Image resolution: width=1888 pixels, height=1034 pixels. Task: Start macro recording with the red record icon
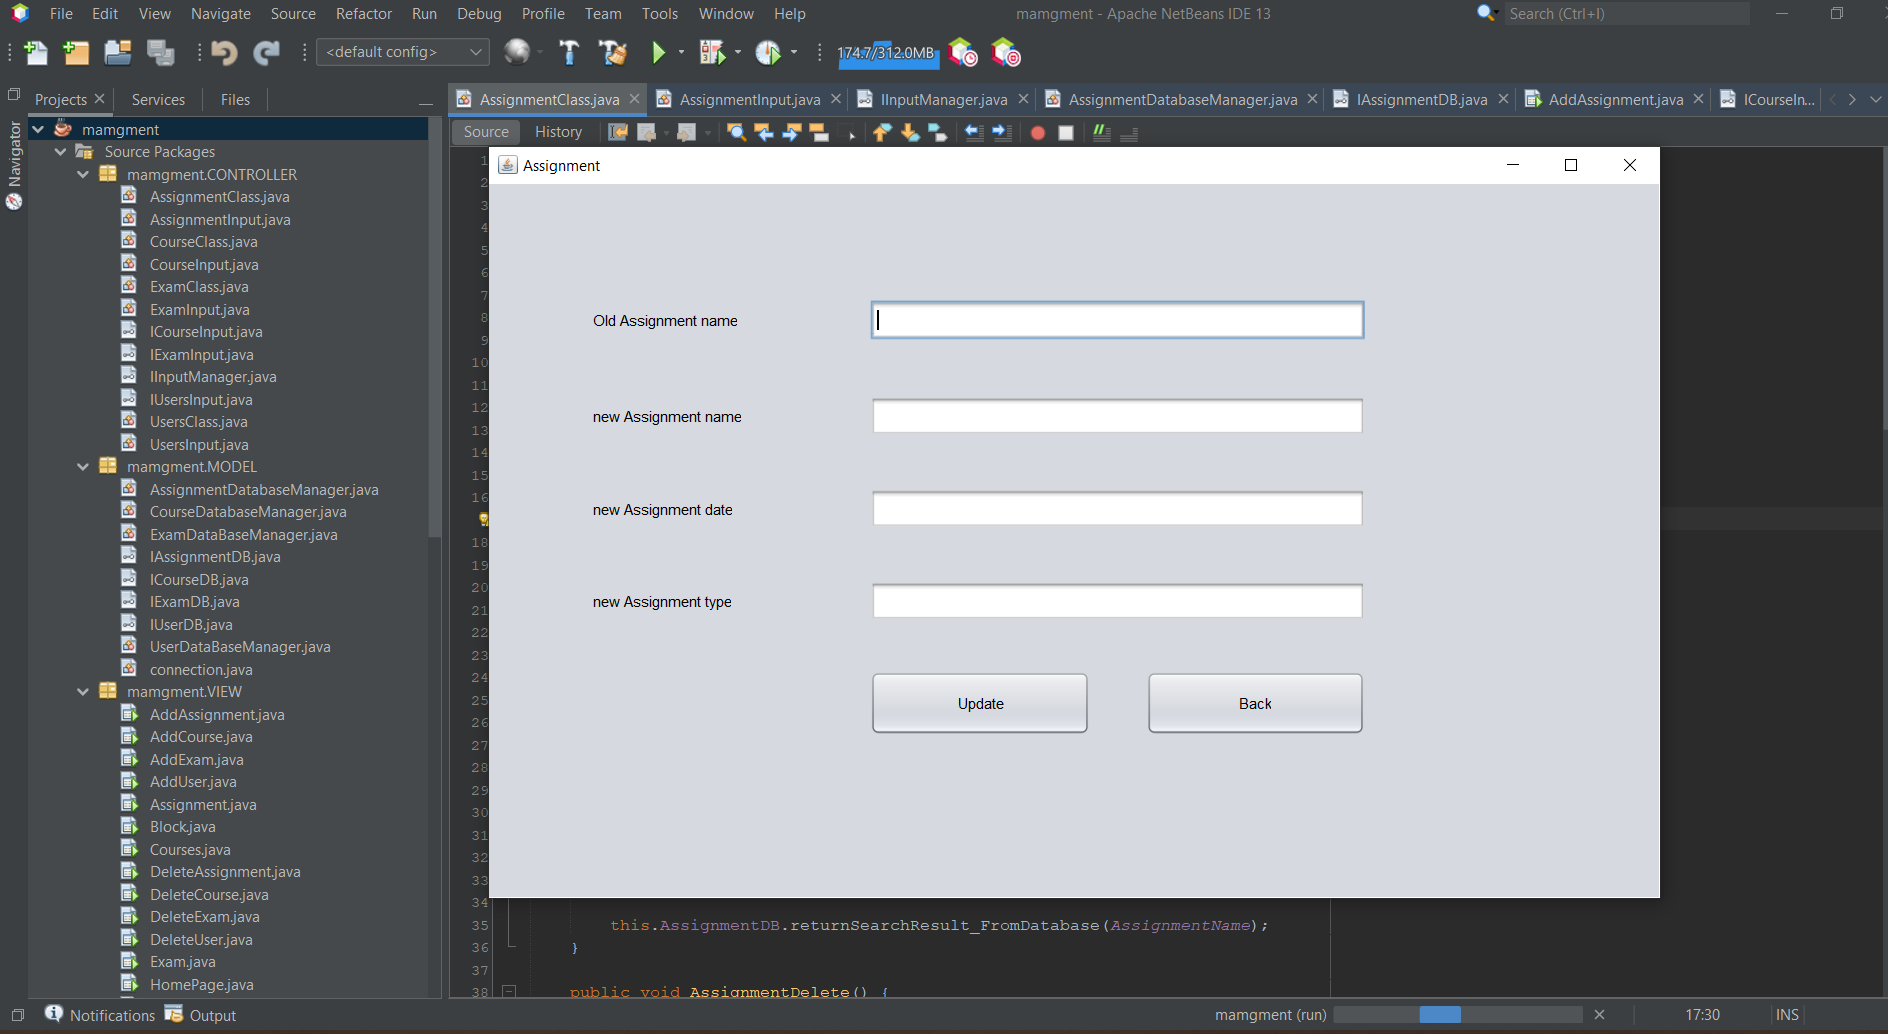[1036, 132]
